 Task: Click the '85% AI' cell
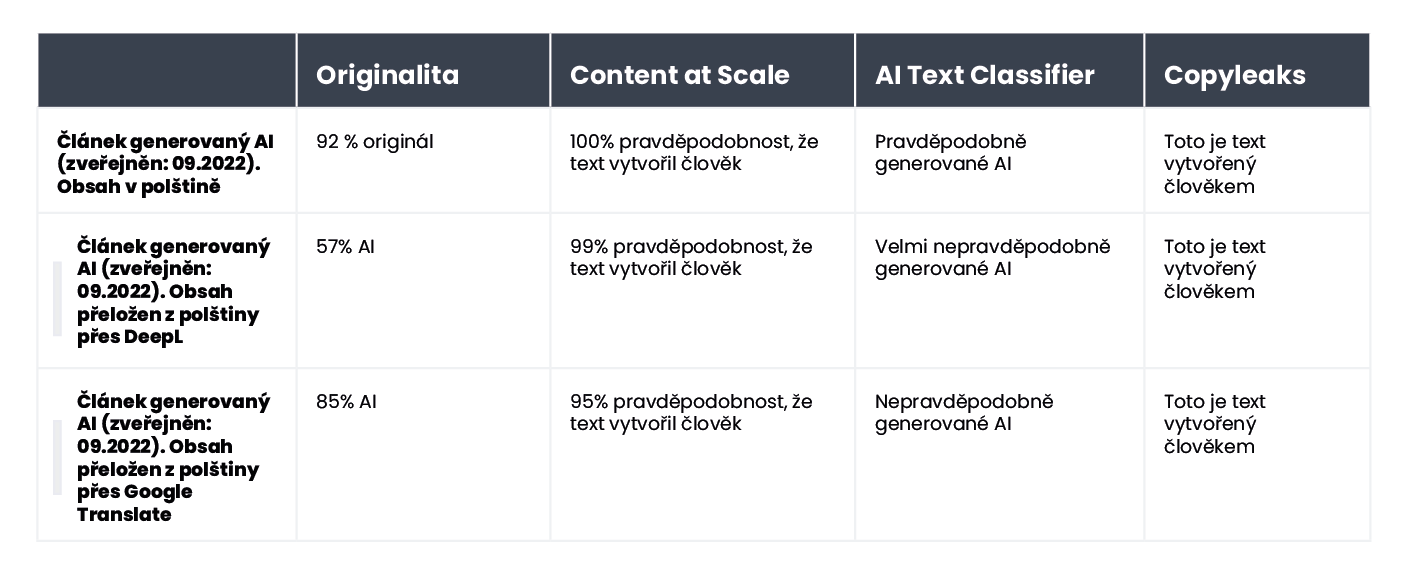tap(346, 402)
